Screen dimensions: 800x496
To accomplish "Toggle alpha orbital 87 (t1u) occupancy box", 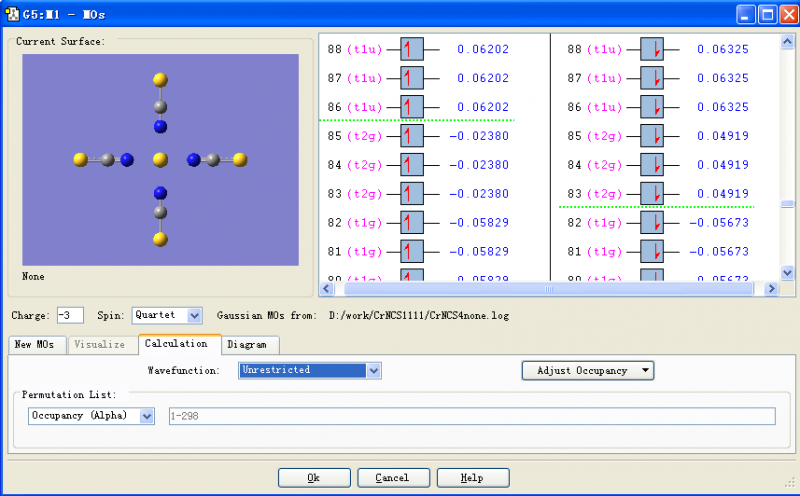I will point(412,78).
